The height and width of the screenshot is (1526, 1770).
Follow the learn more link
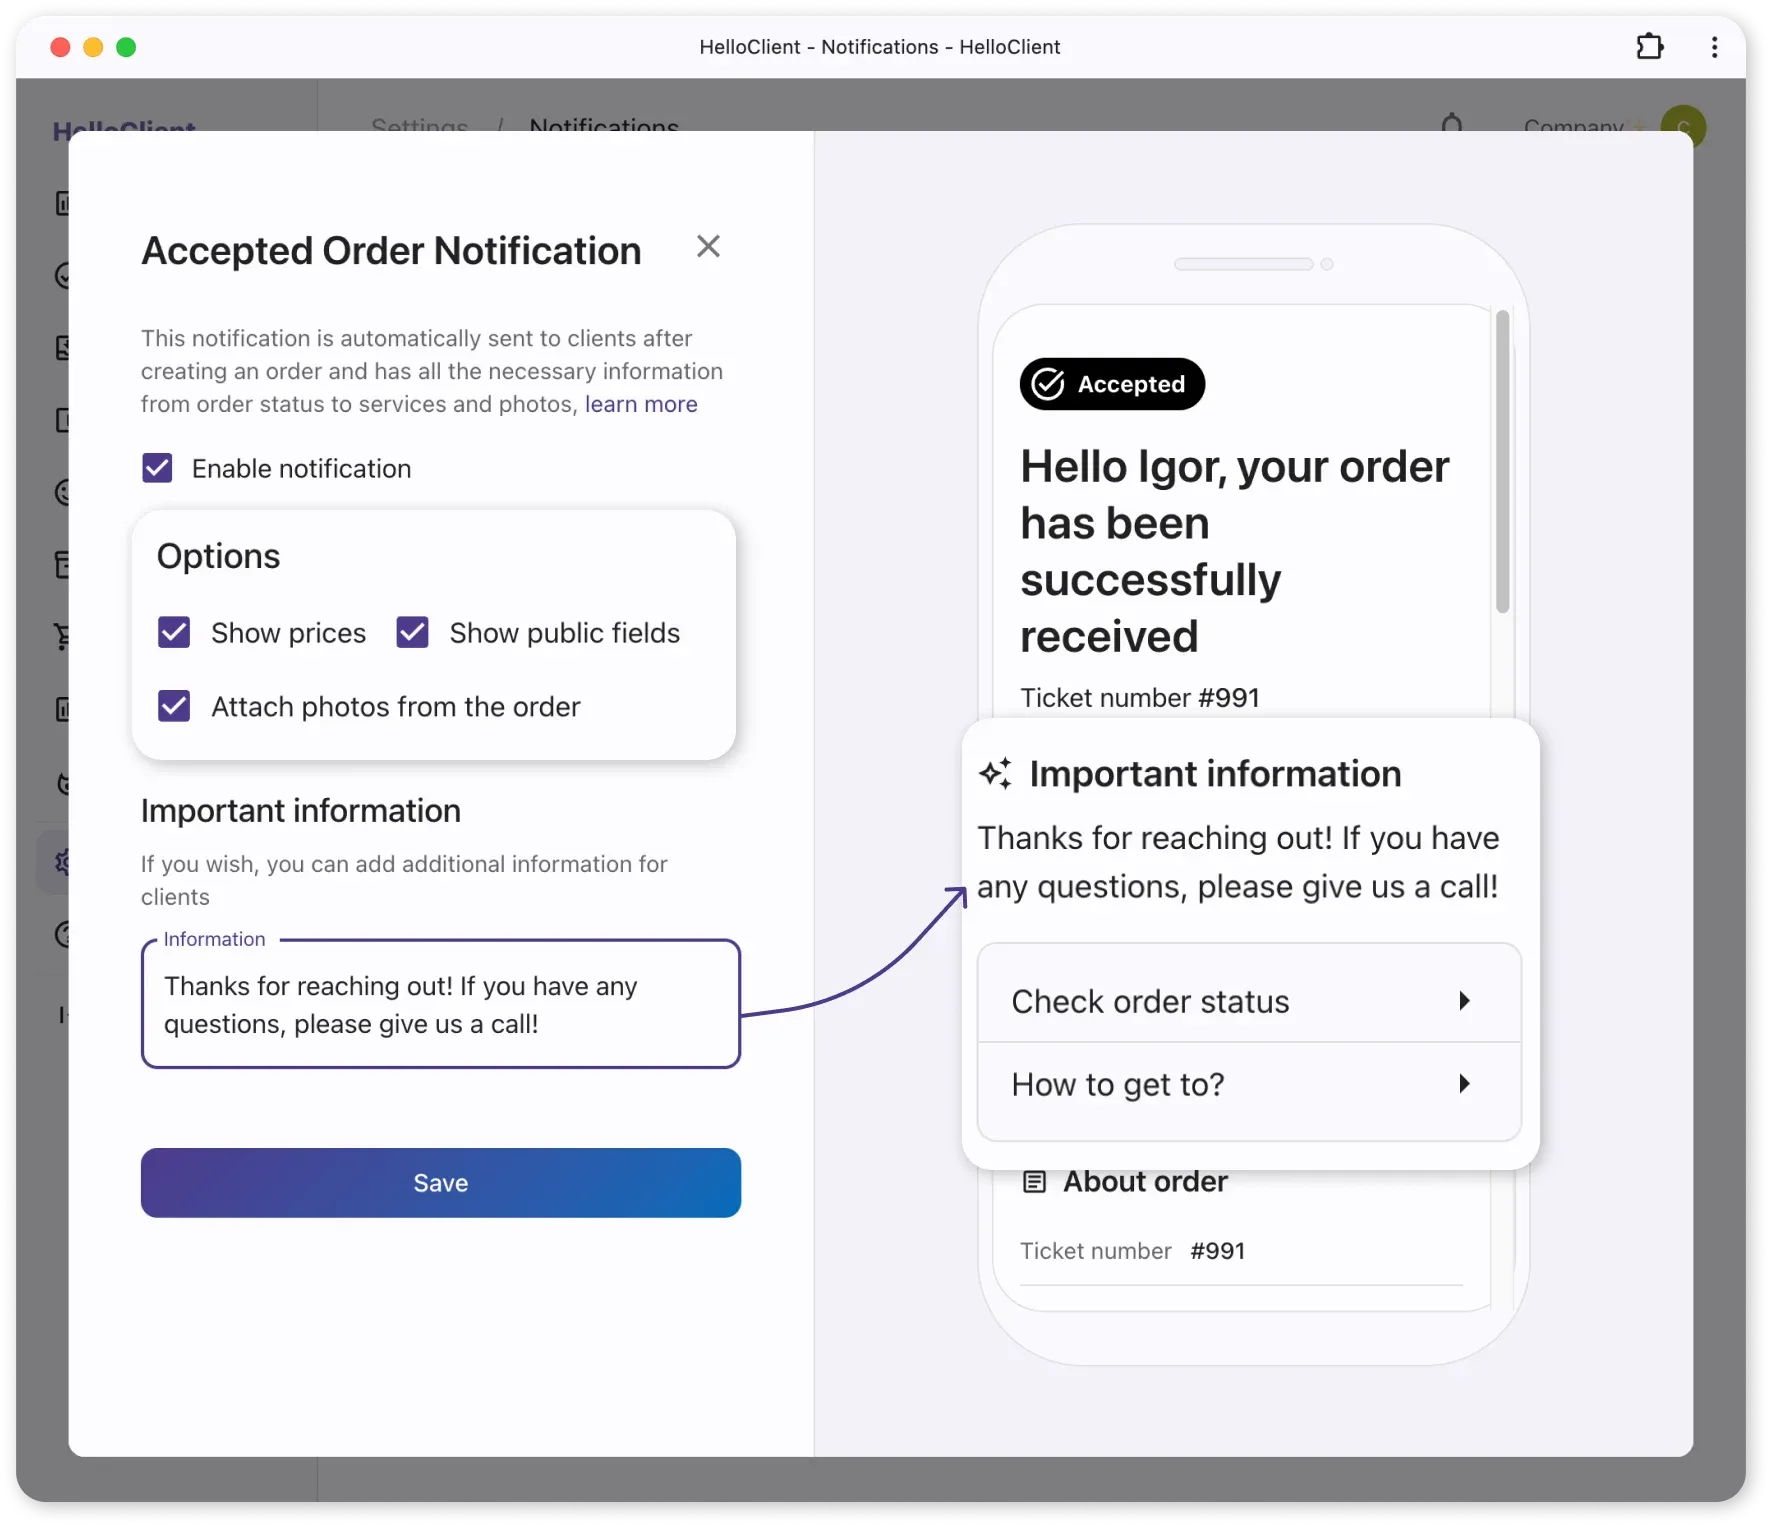tap(641, 404)
